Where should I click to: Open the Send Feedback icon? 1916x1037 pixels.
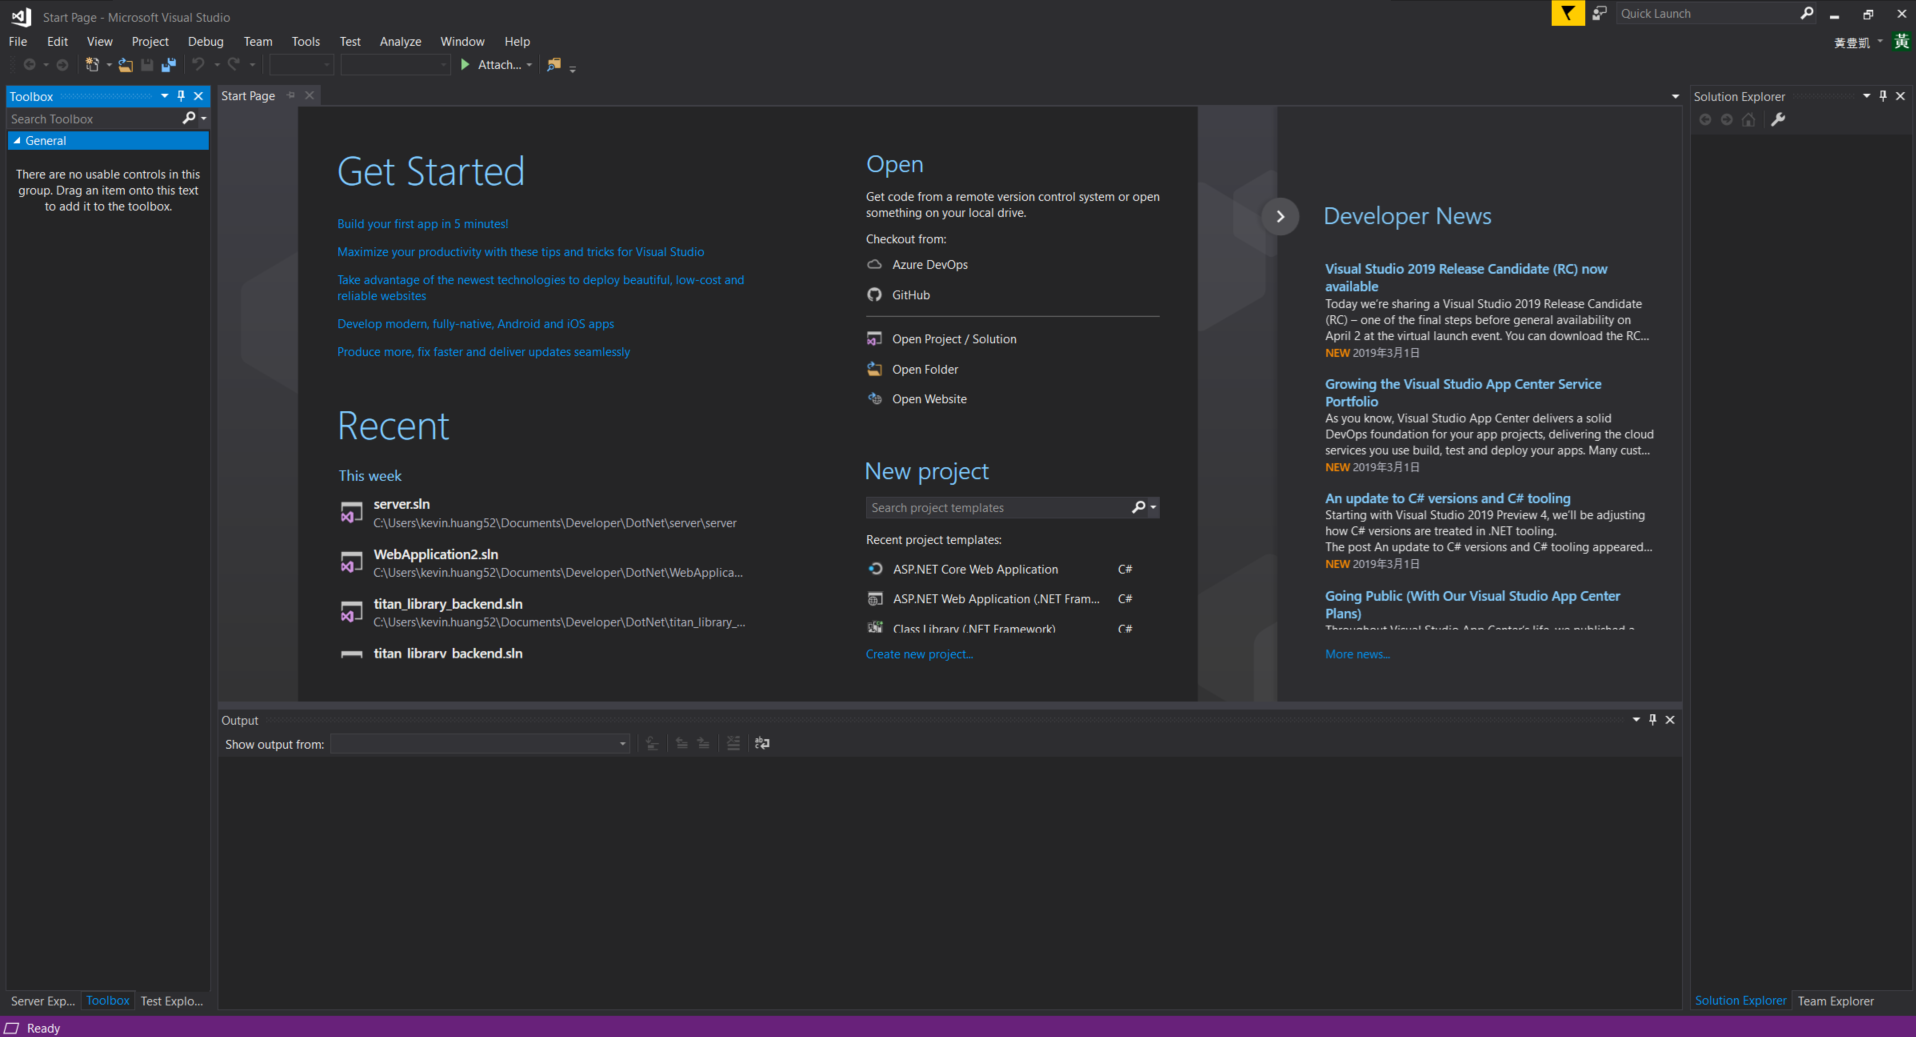1599,13
